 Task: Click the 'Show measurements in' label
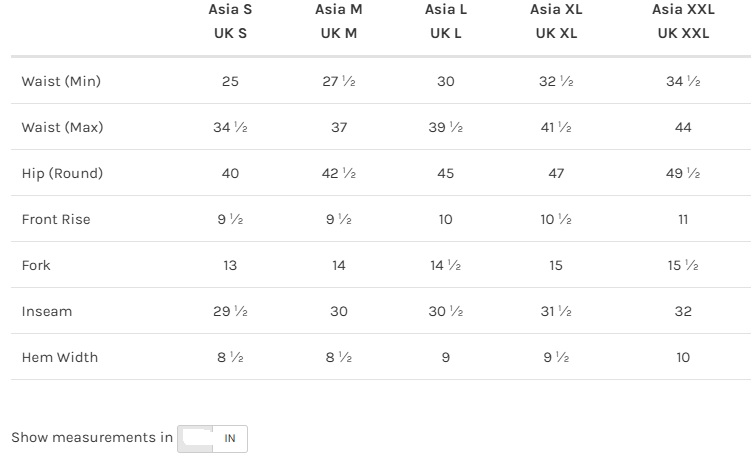coord(92,437)
